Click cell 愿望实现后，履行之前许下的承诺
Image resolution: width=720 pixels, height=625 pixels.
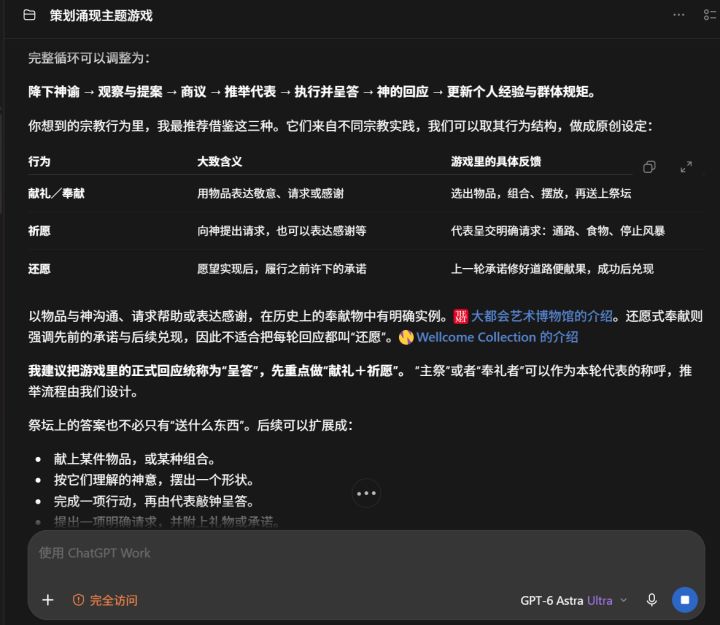[x=281, y=269]
